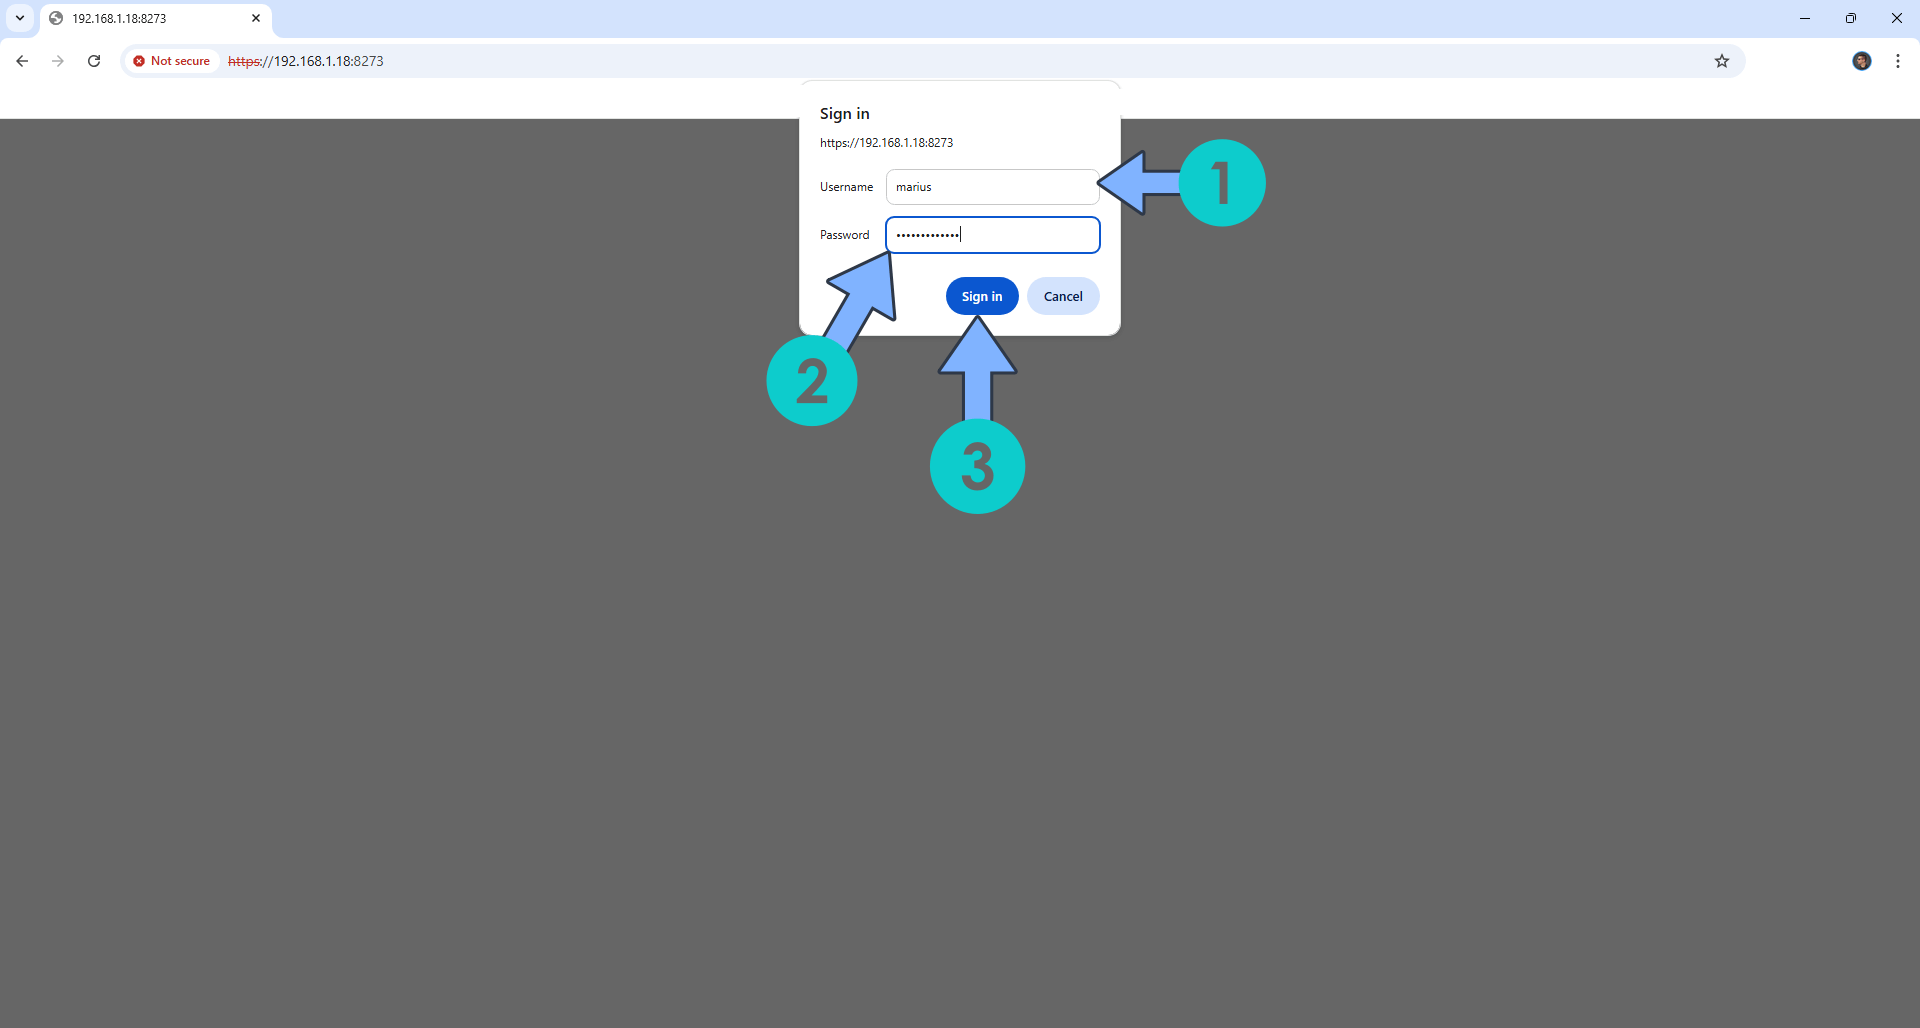The width and height of the screenshot is (1920, 1028).
Task: Go forward with the forward arrow
Action: pos(58,61)
